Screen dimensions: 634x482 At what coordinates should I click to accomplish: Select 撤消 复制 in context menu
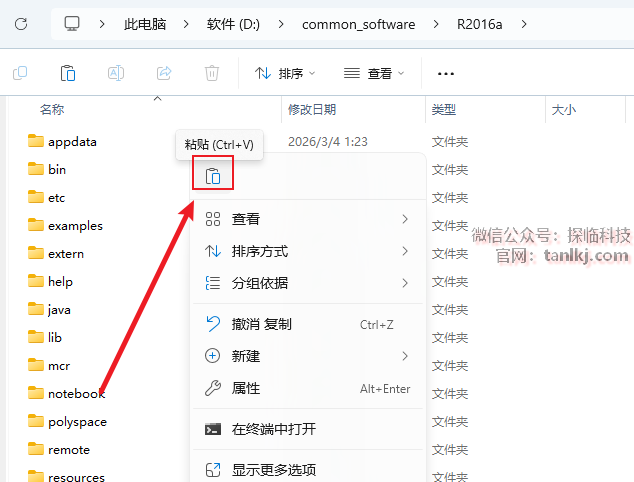(309, 324)
